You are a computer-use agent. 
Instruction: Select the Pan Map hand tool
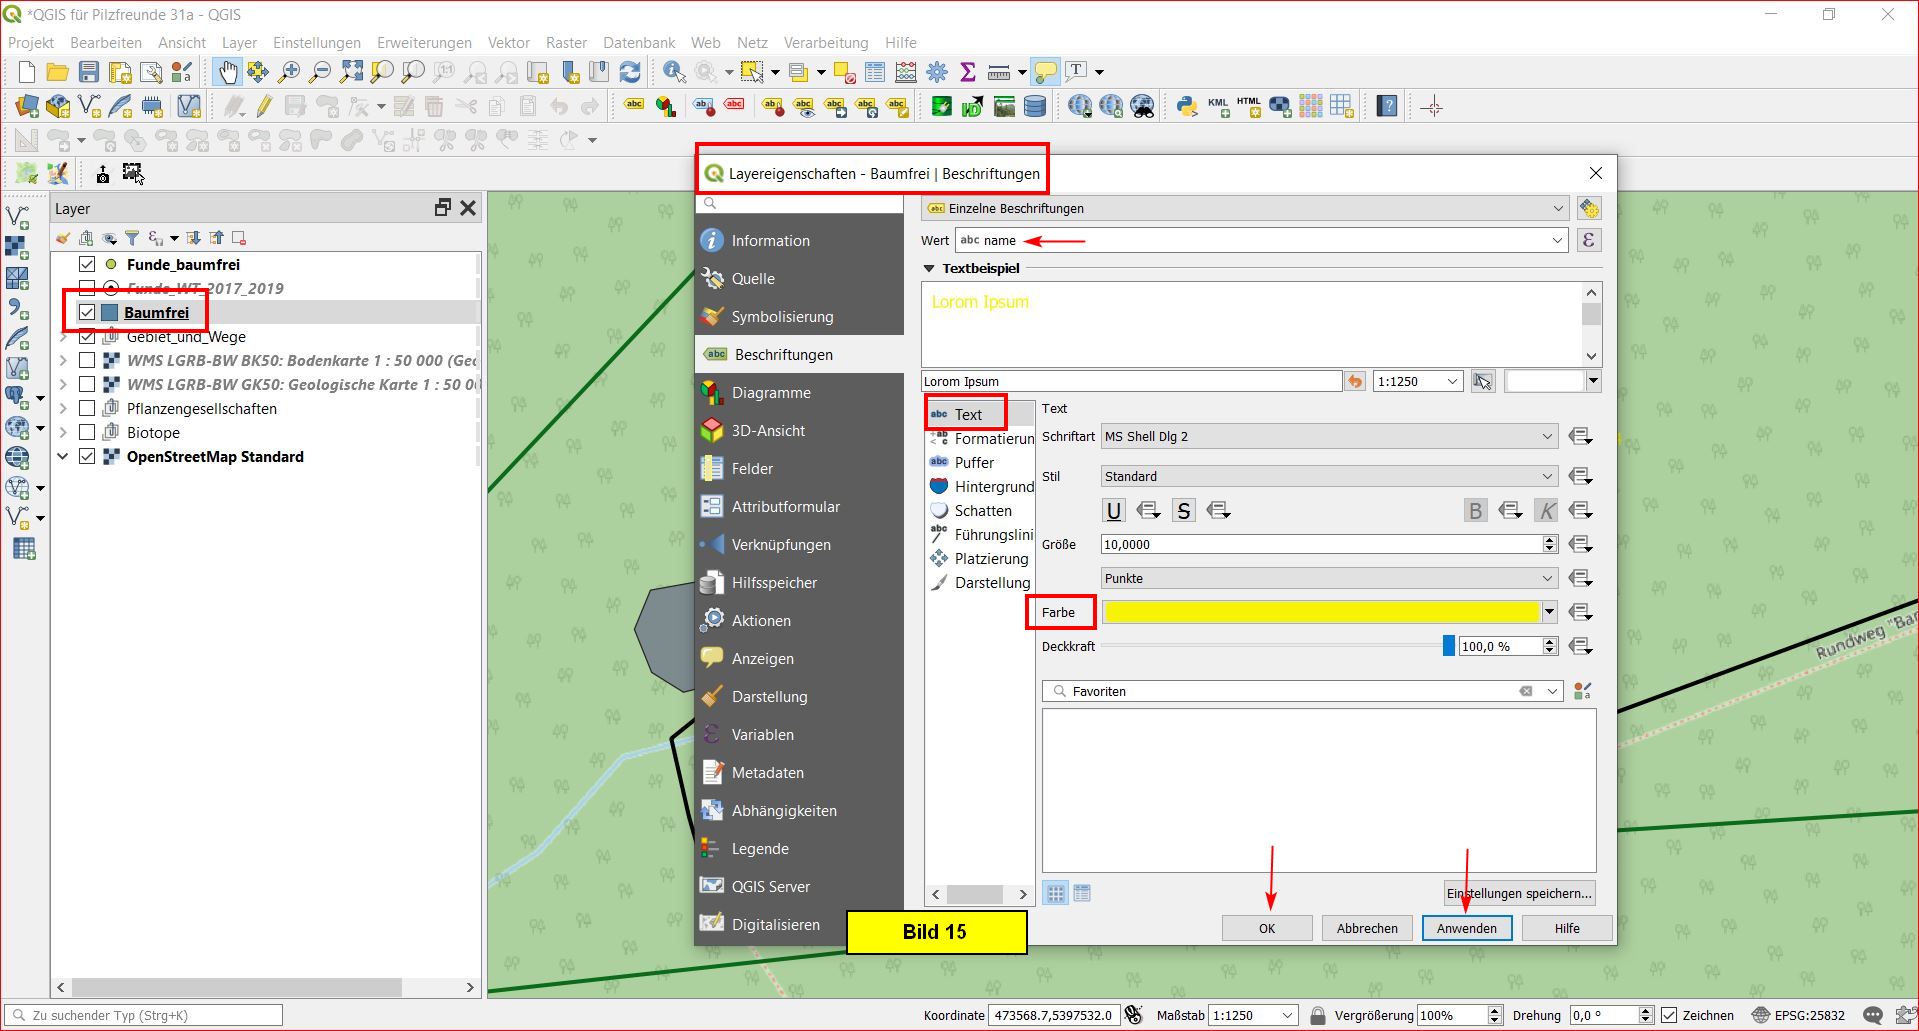[x=228, y=72]
